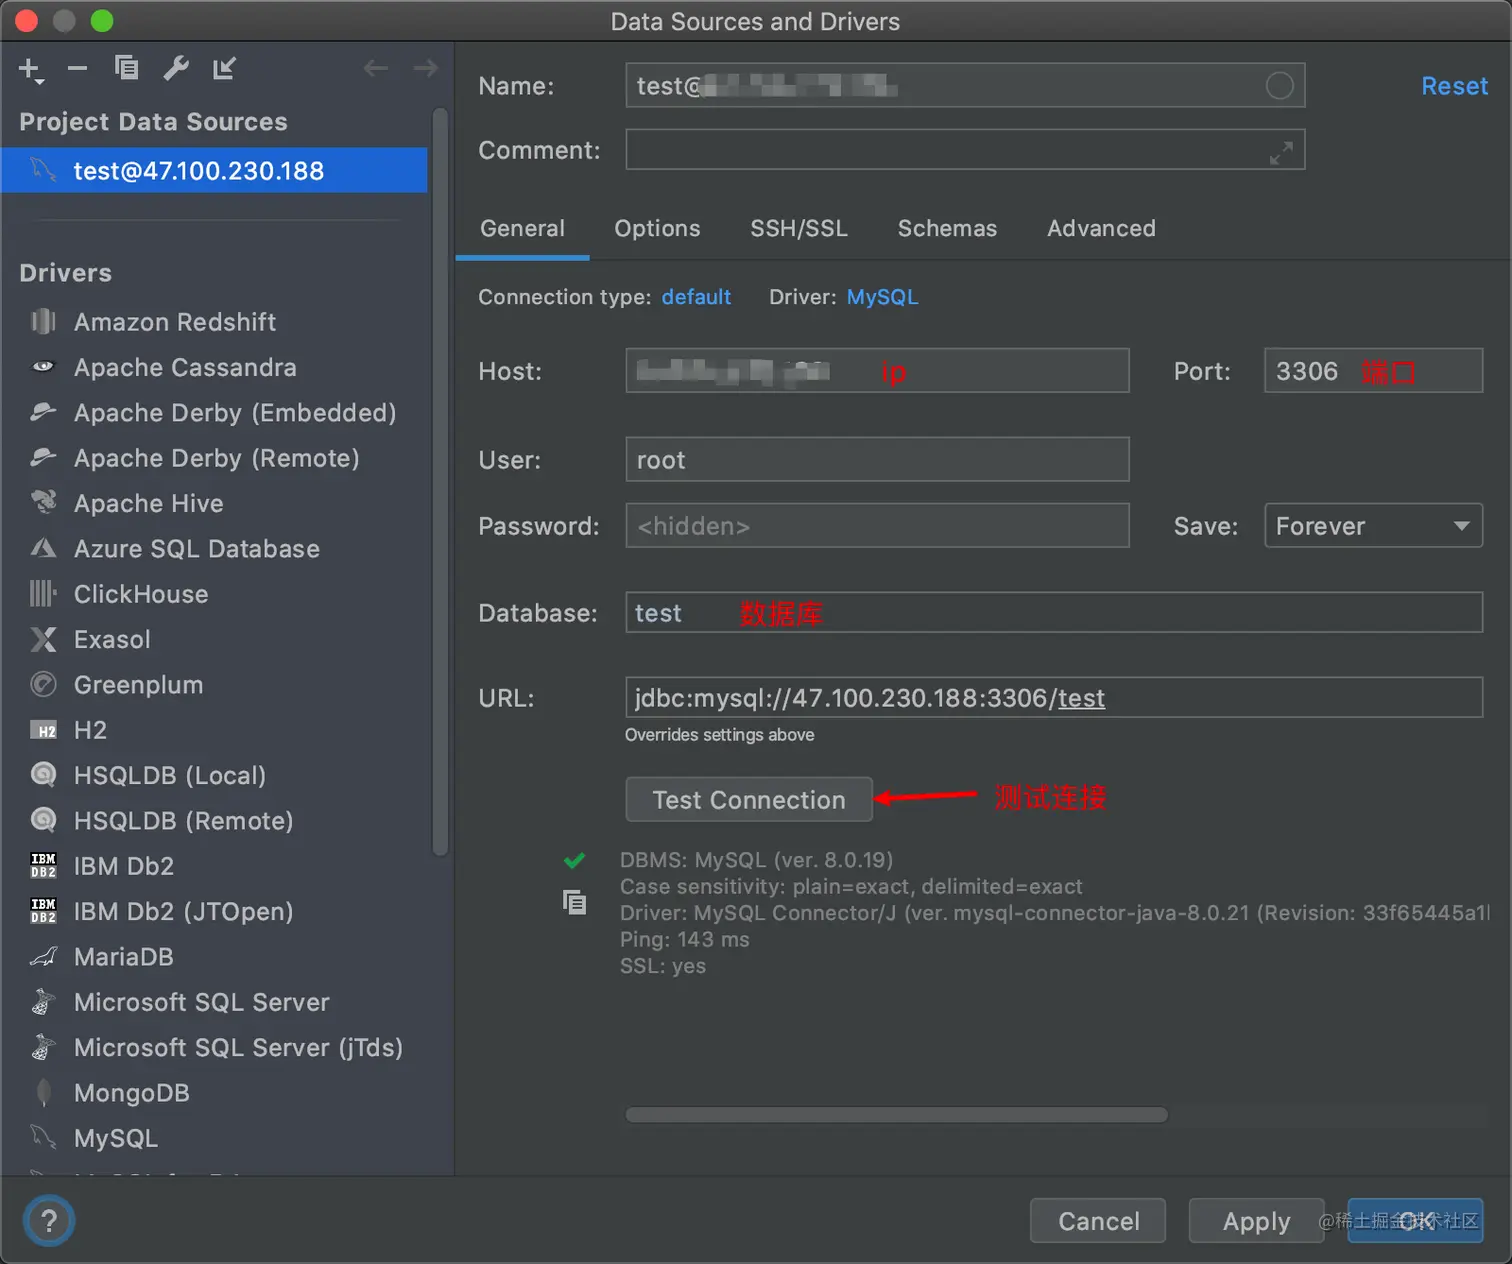Change connection type via default link
The height and width of the screenshot is (1264, 1512).
tap(696, 297)
